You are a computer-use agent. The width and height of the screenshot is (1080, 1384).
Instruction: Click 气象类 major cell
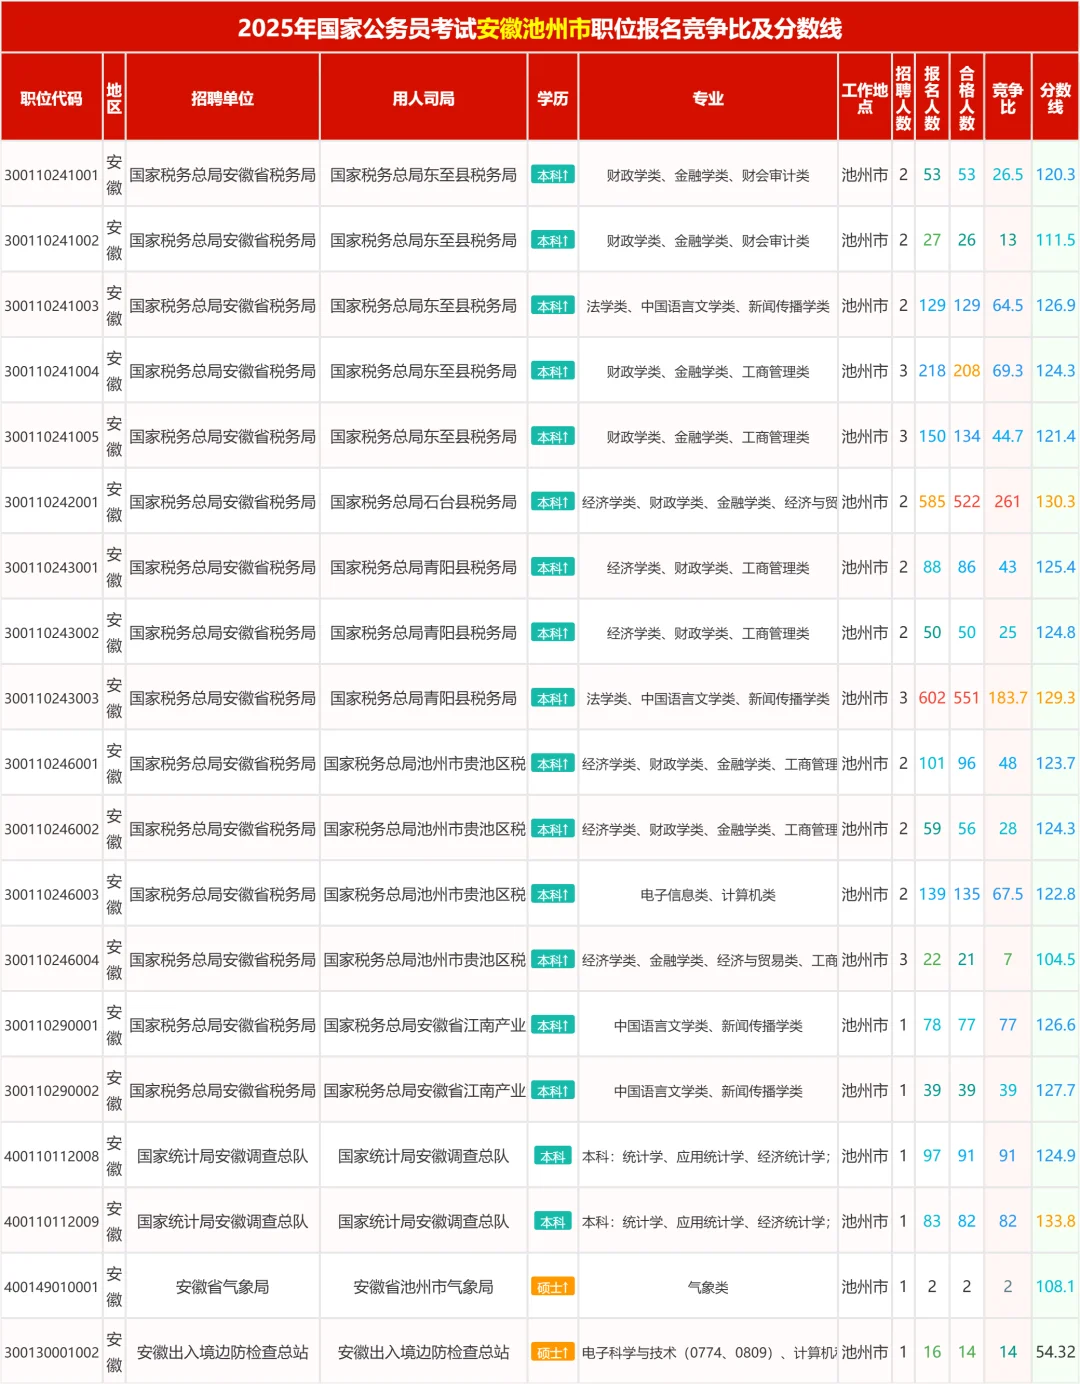click(x=708, y=1287)
